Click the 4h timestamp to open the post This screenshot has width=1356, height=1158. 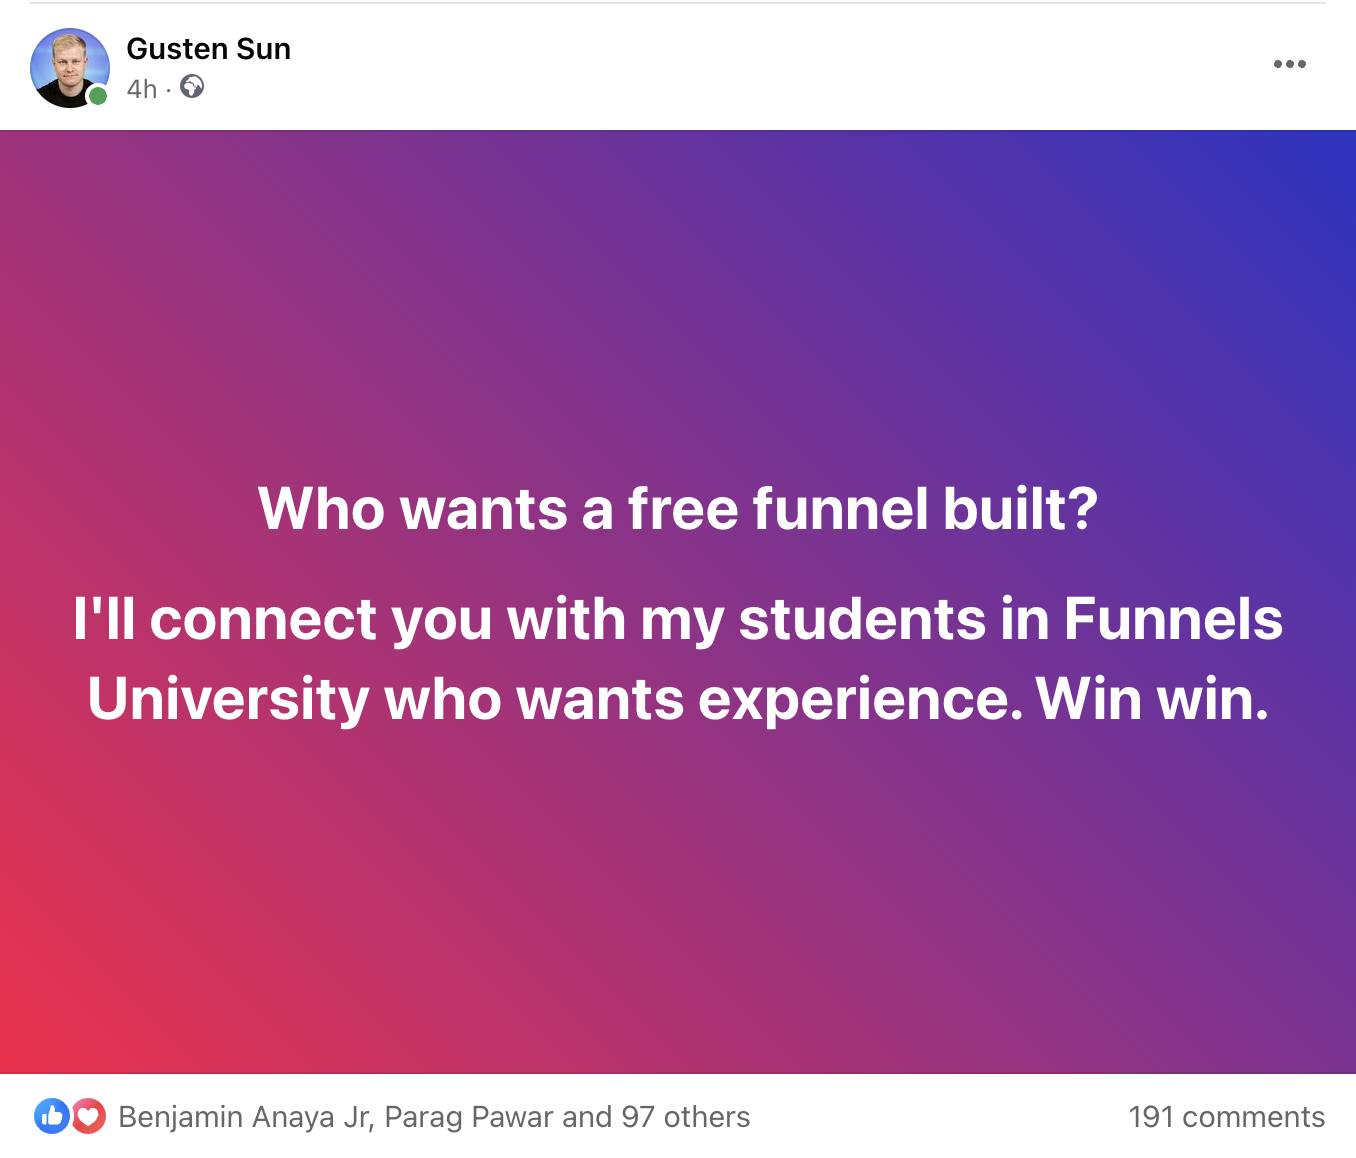pos(139,89)
